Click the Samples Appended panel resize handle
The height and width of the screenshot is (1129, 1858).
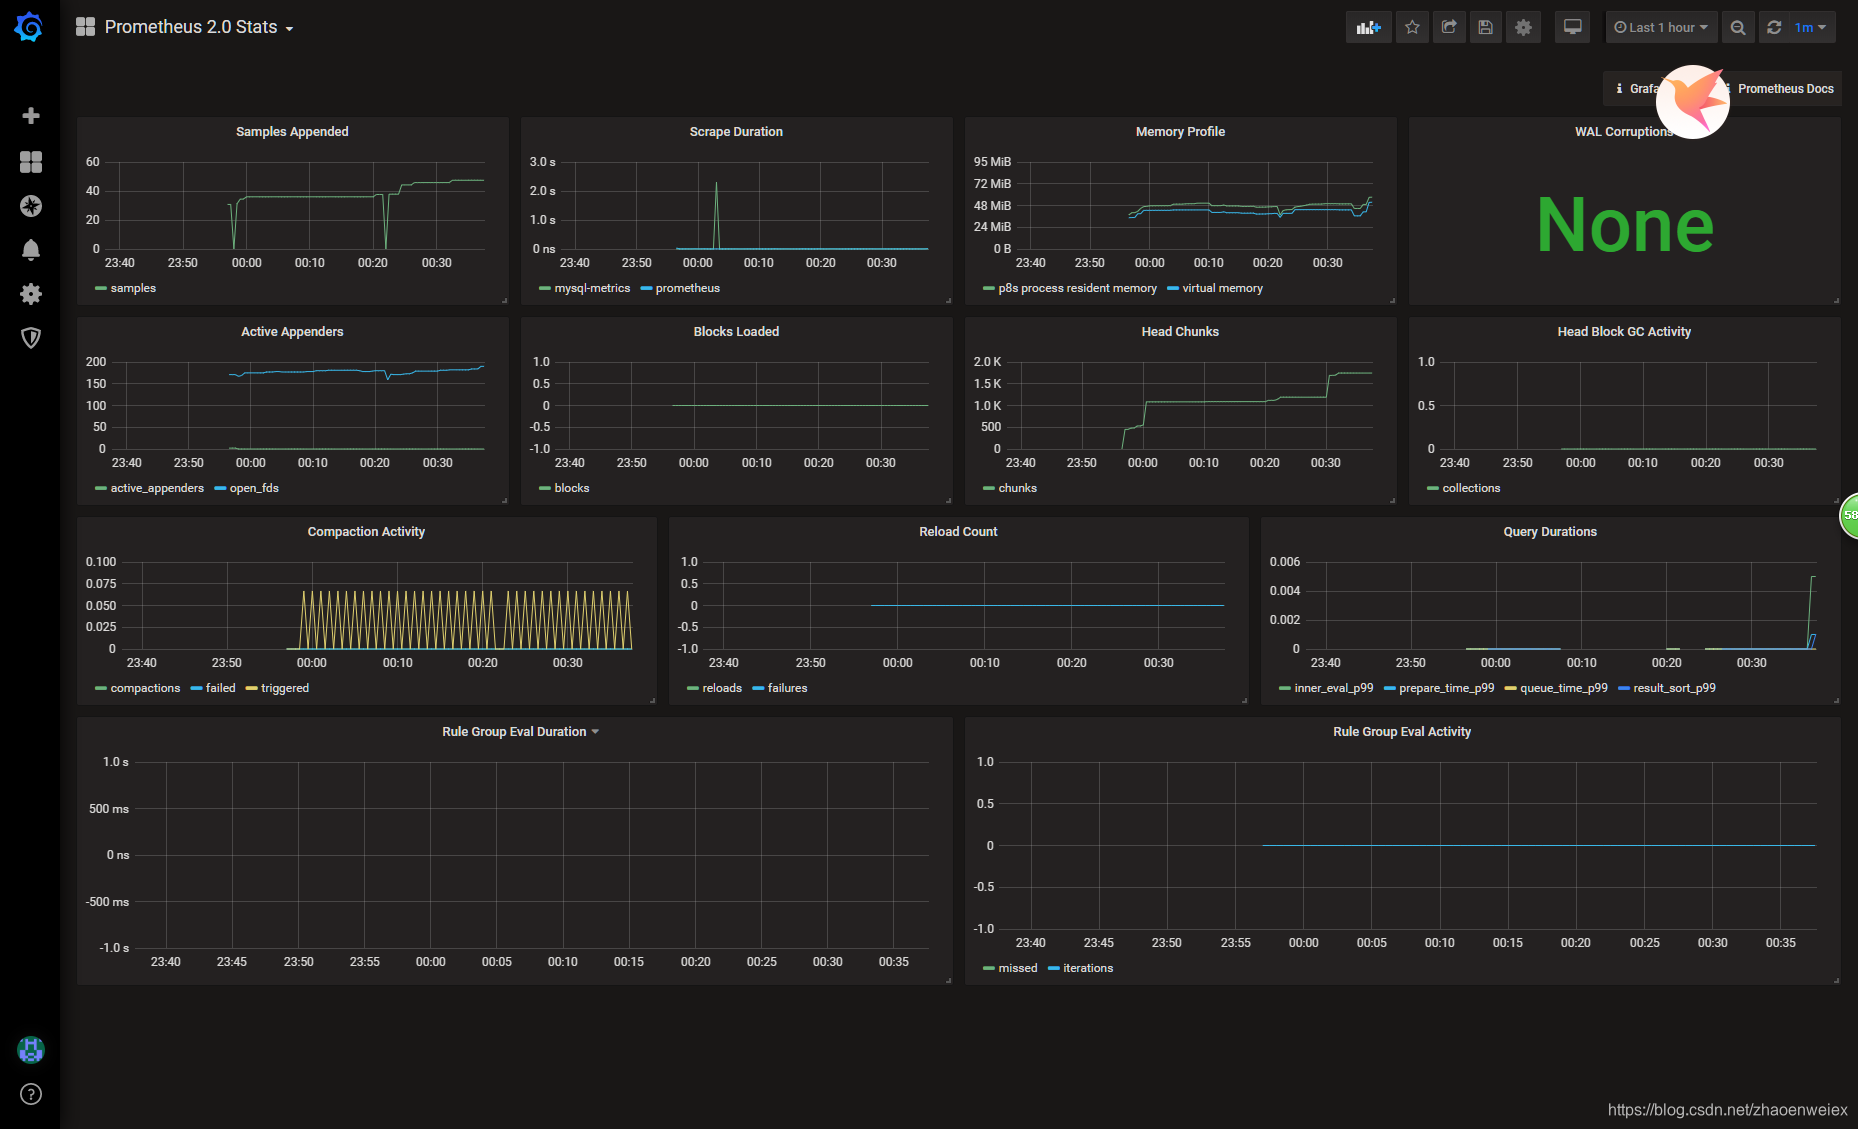504,300
